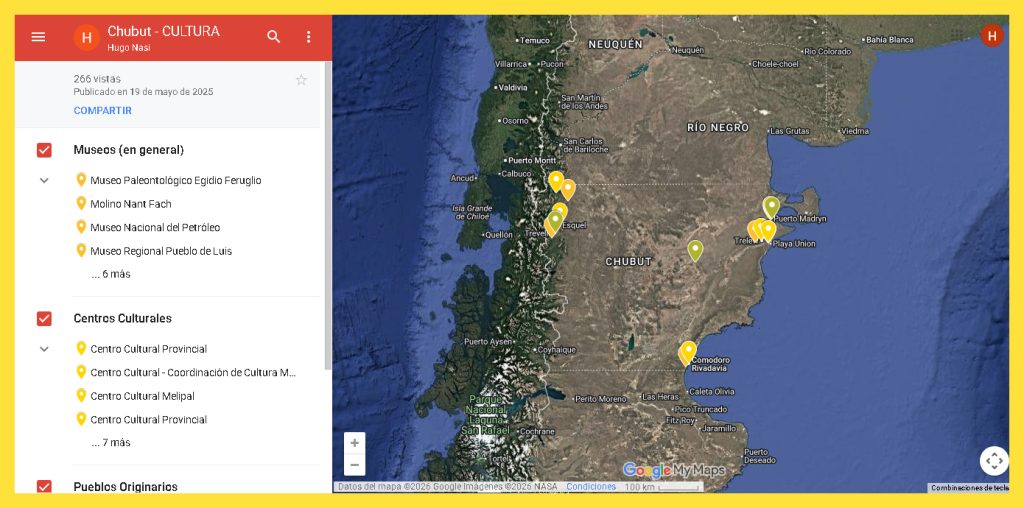
Task: Open the hamburger menu in header
Action: coord(38,37)
